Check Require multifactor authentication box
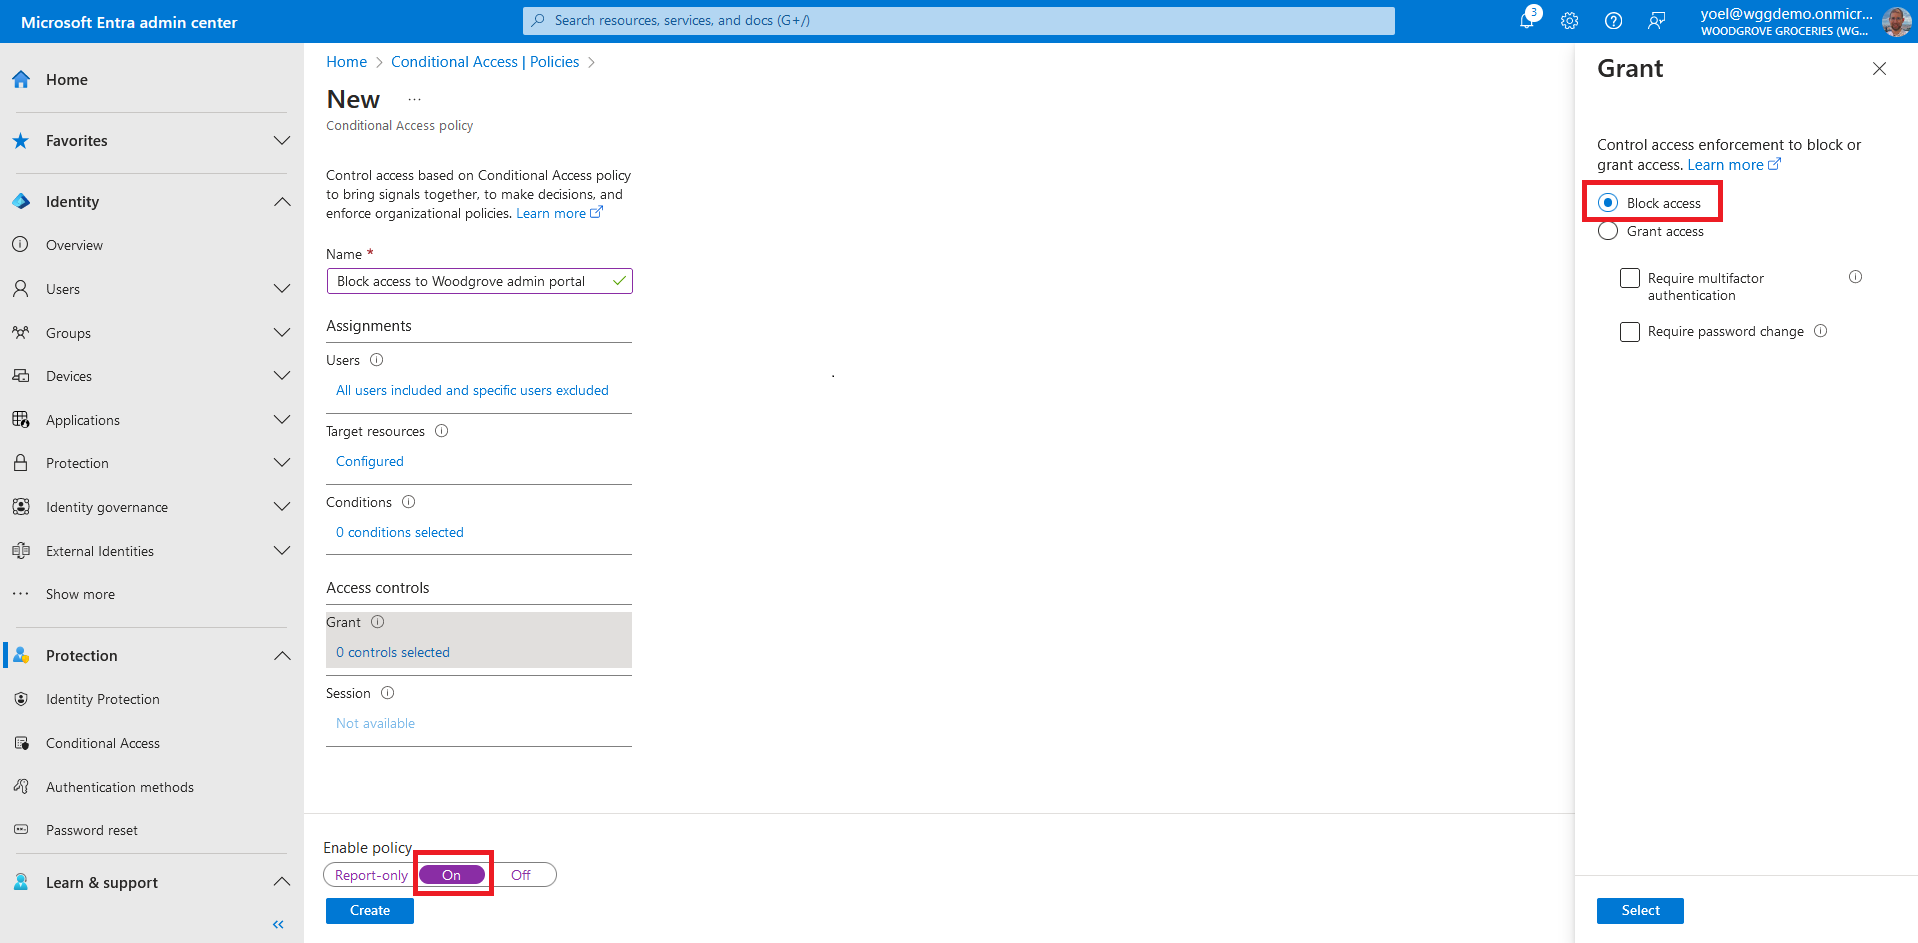Image resolution: width=1918 pixels, height=943 pixels. click(x=1630, y=278)
